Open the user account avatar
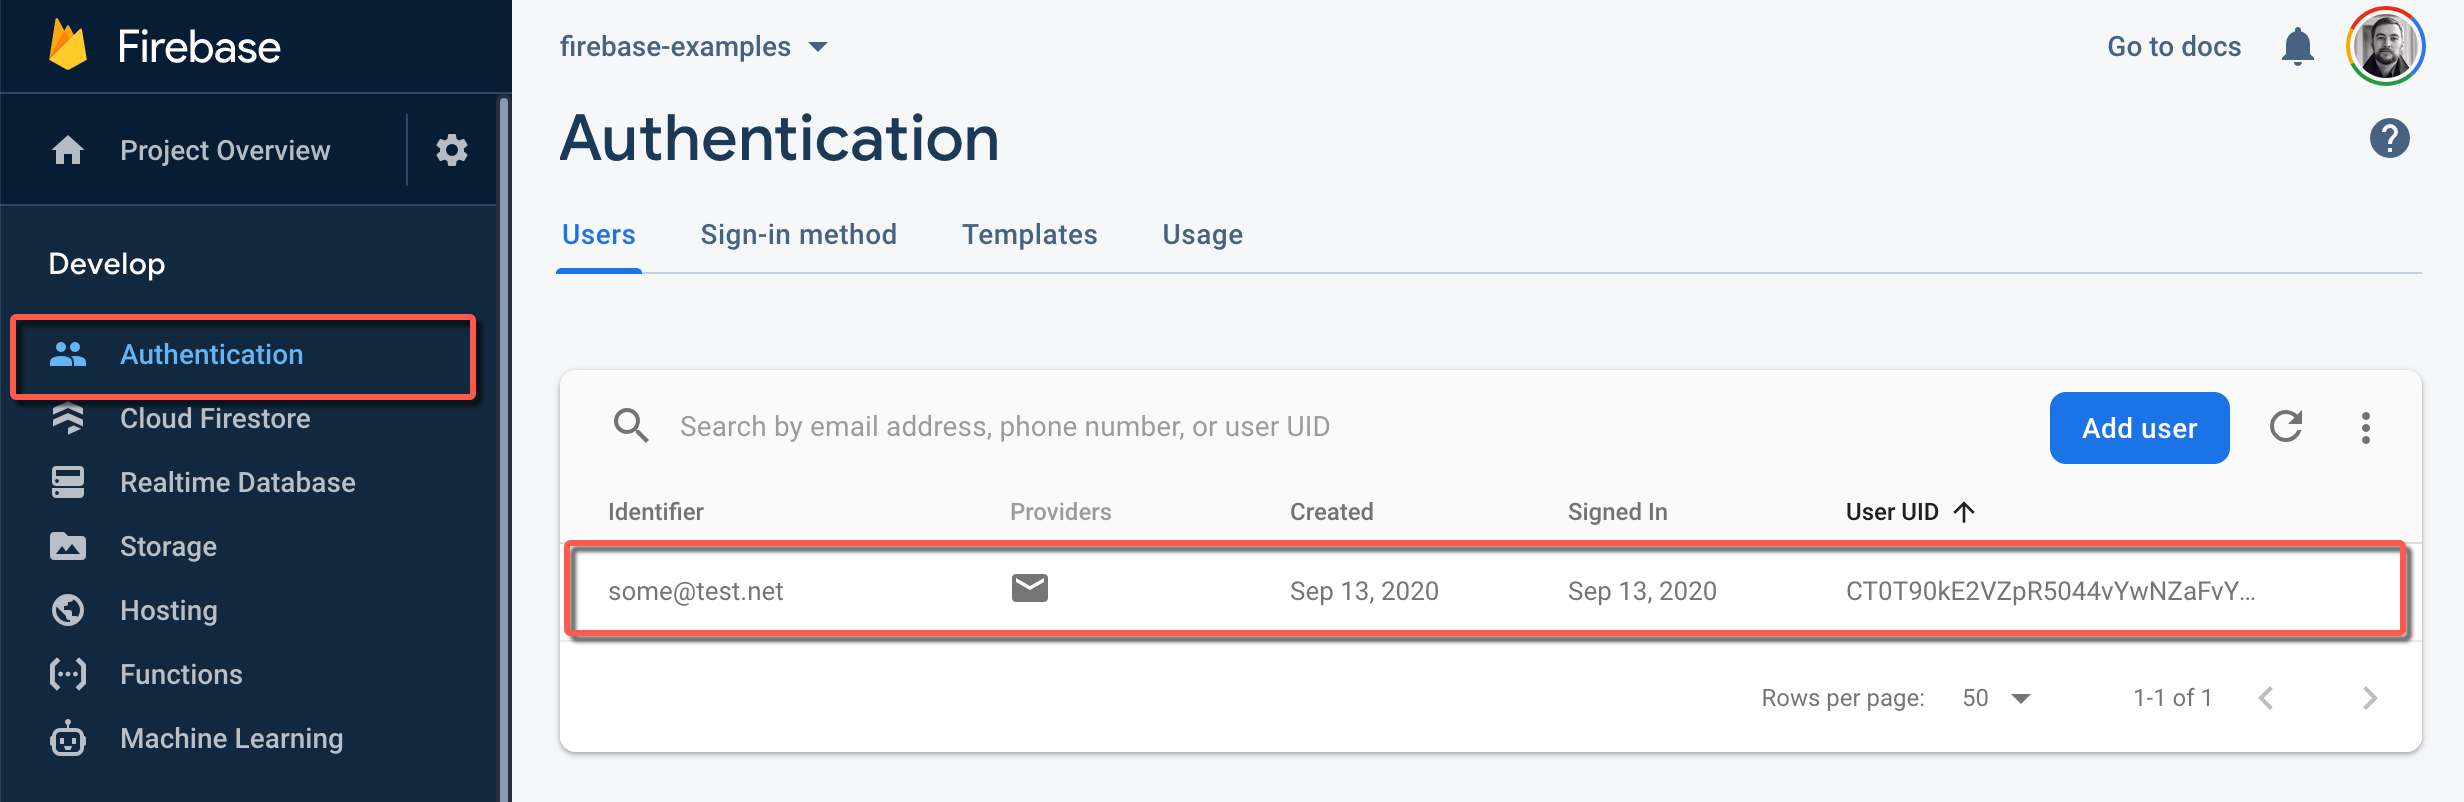 2385,46
